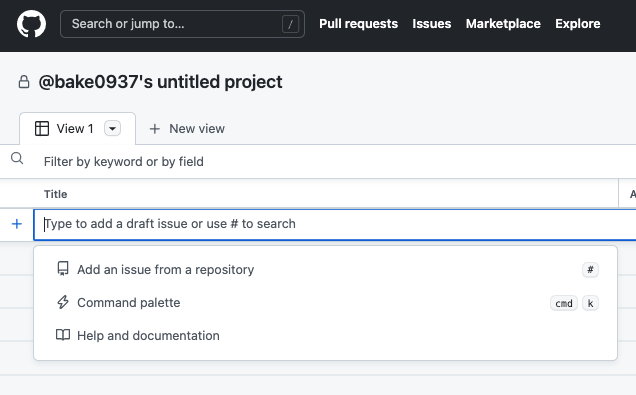The image size is (636, 395).
Task: Click the lock icon beside project title
Action: pos(24,82)
